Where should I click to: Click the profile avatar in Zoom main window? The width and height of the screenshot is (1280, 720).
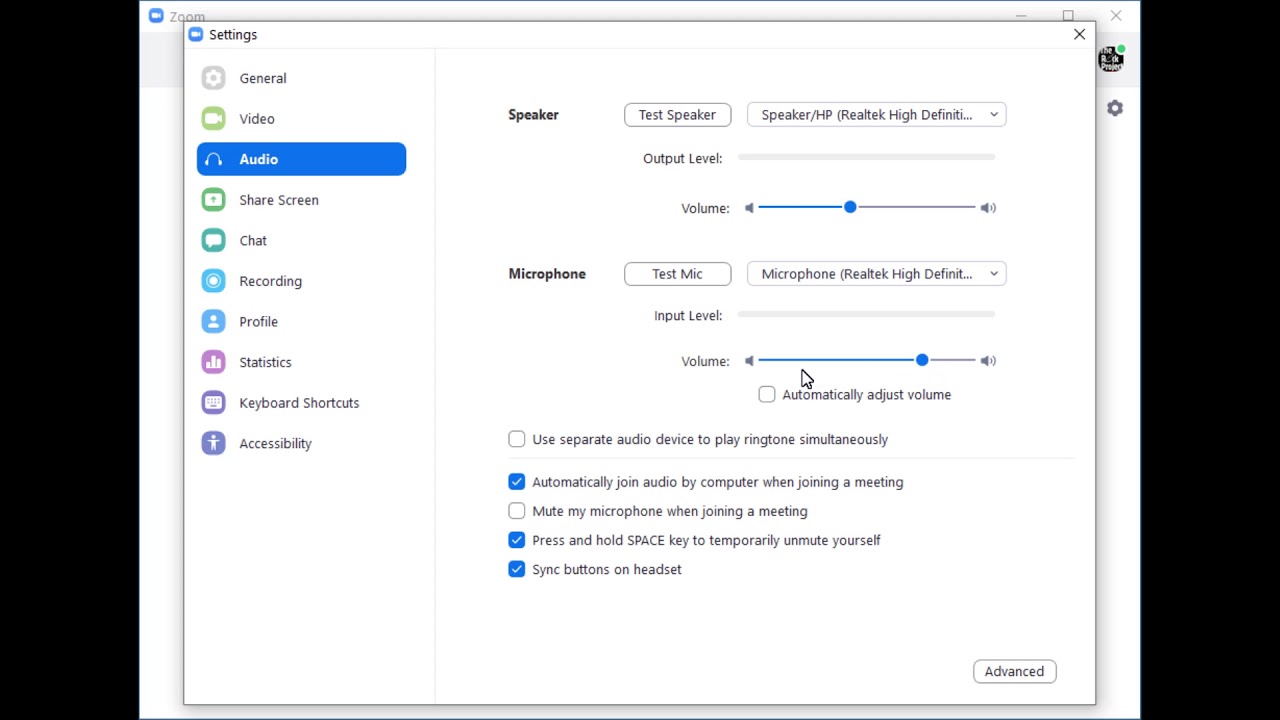[1111, 59]
